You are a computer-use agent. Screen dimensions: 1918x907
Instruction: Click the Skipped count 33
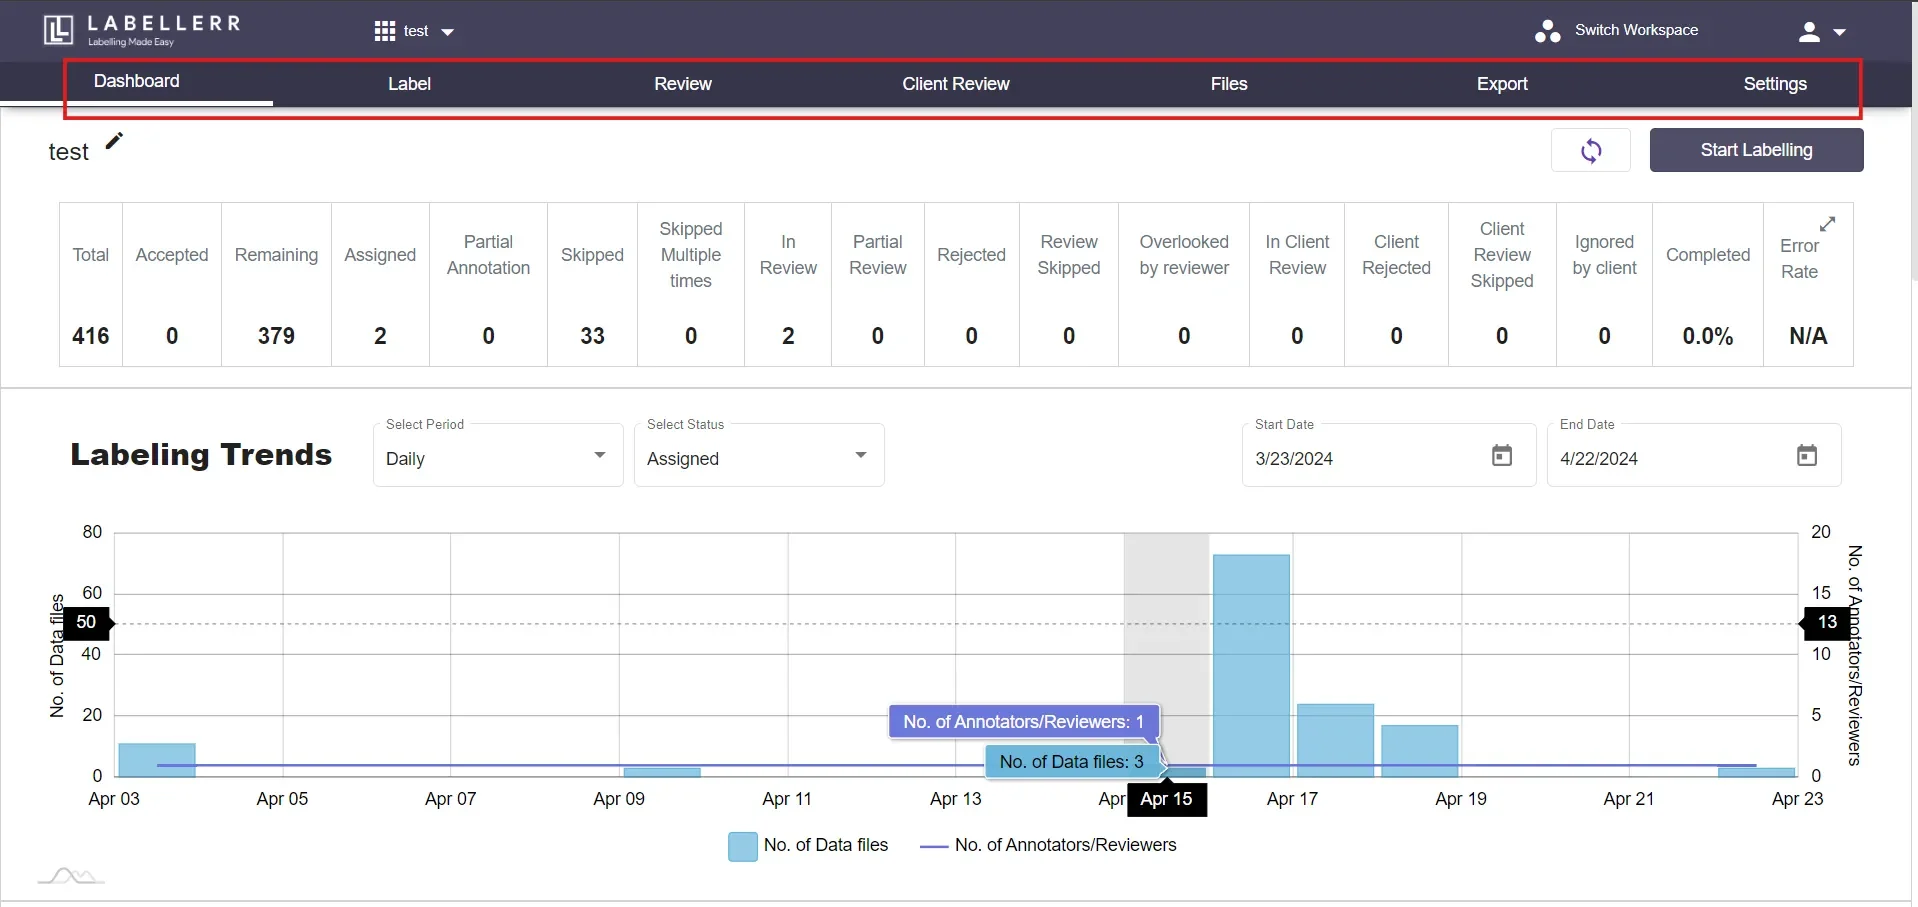592,336
